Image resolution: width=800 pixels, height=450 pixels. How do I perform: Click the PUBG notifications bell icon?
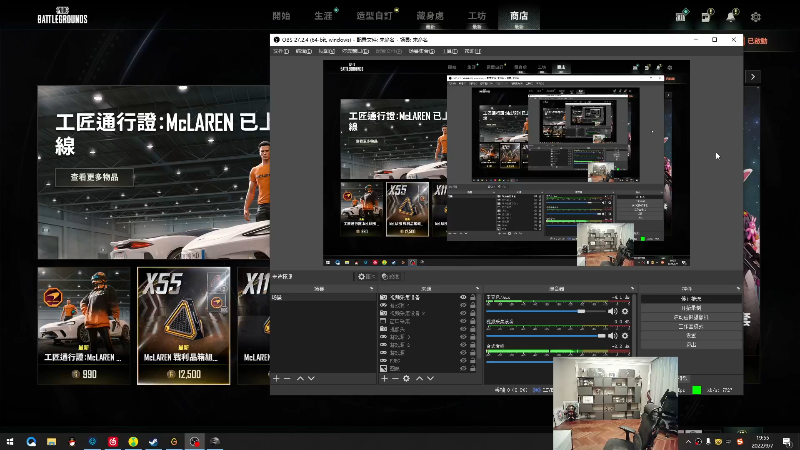click(x=732, y=17)
